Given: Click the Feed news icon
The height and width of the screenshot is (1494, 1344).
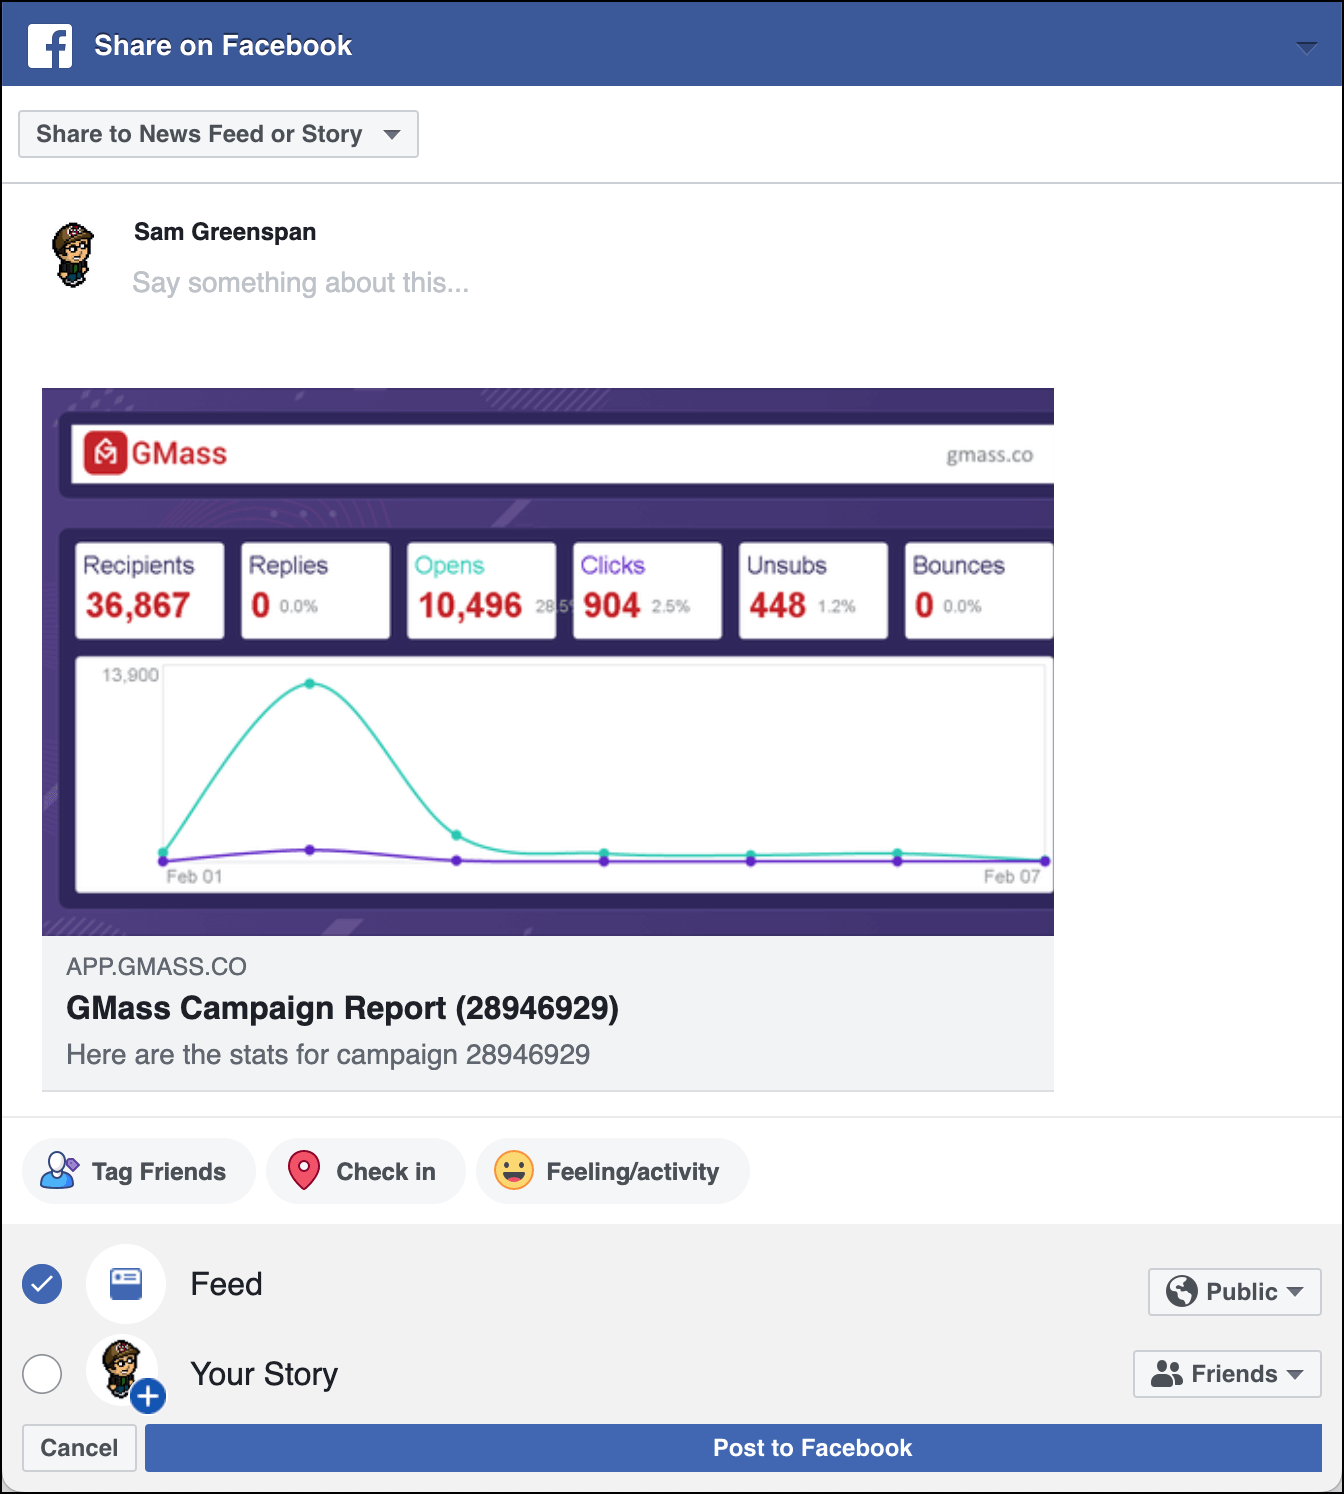Looking at the screenshot, I should coord(126,1284).
